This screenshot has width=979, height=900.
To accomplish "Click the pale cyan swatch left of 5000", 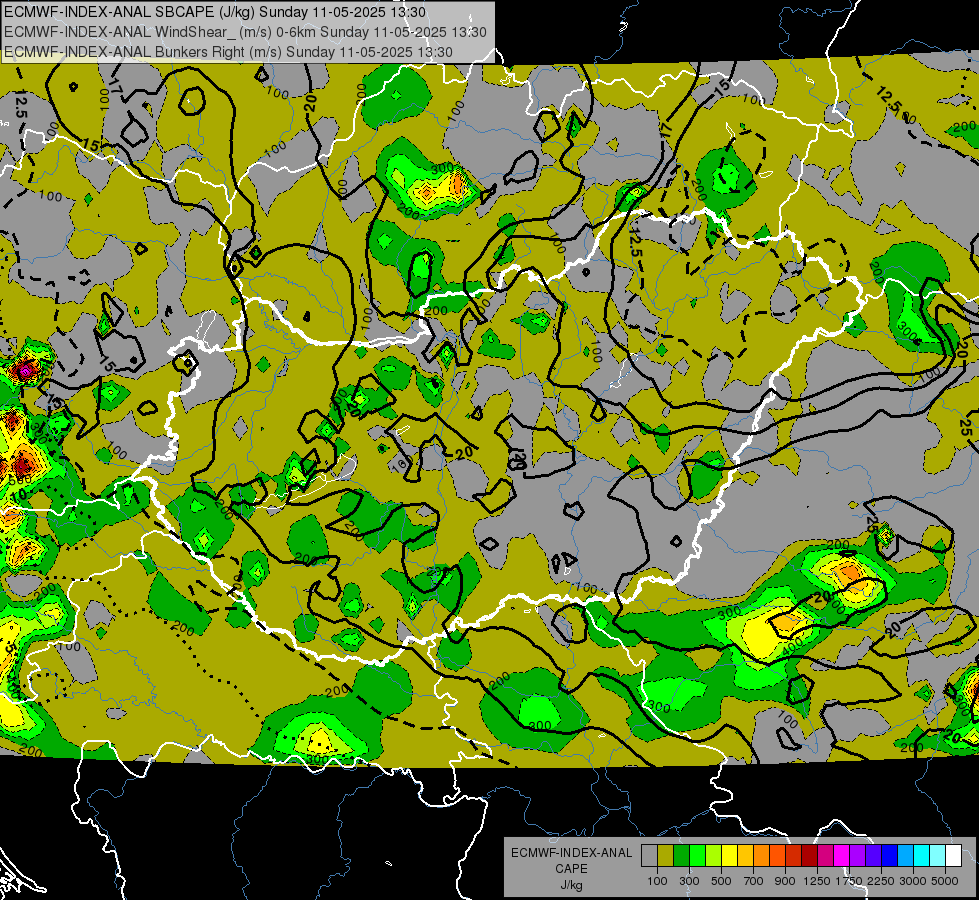I will pyautogui.click(x=937, y=856).
